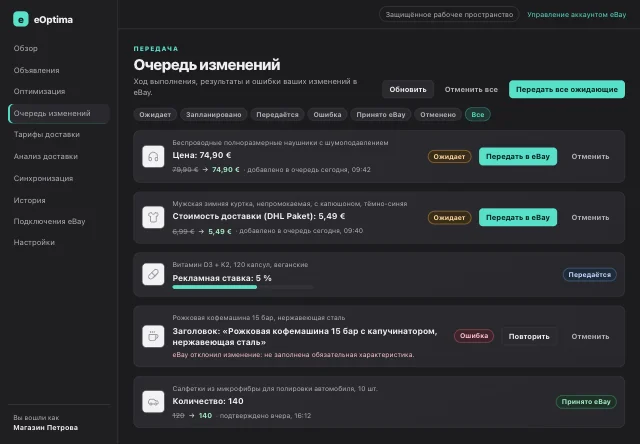This screenshot has height=444, width=640.
Task: Cancel the jacket delivery cost change
Action: (x=590, y=218)
